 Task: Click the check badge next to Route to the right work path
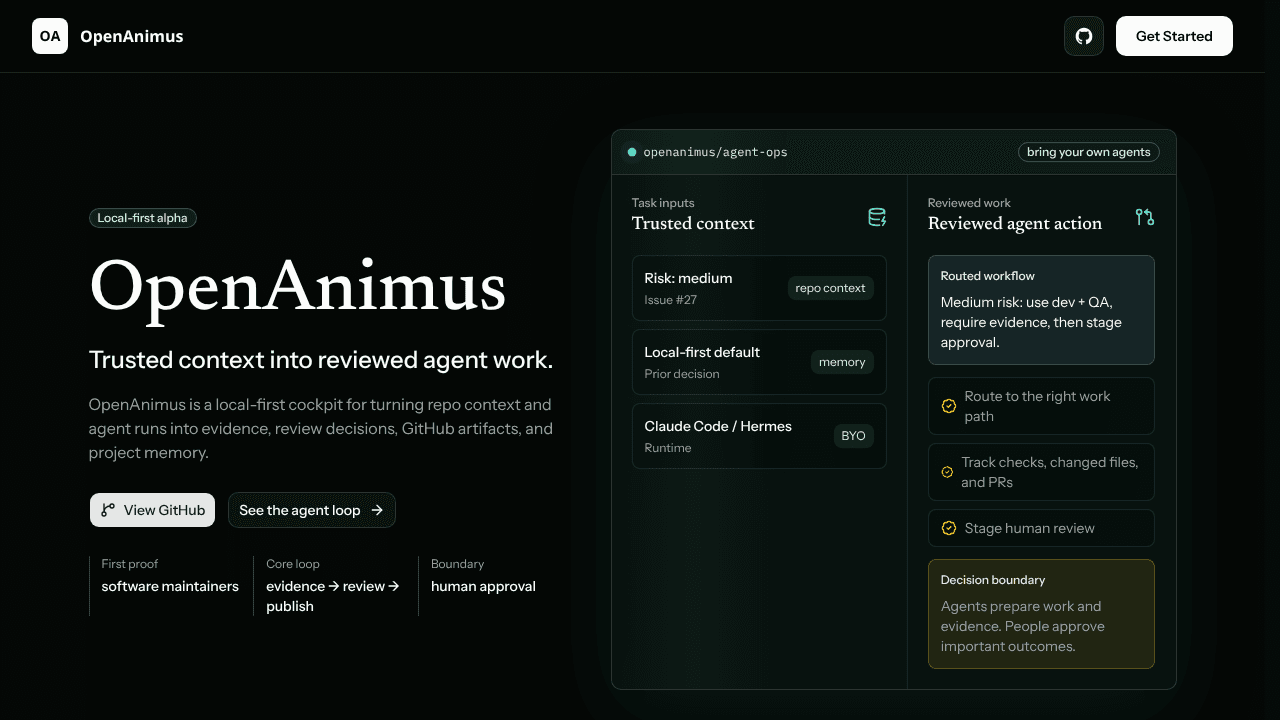coord(949,406)
